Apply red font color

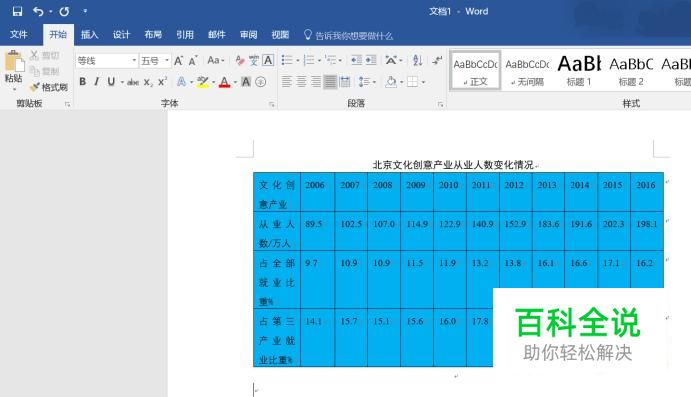224,82
